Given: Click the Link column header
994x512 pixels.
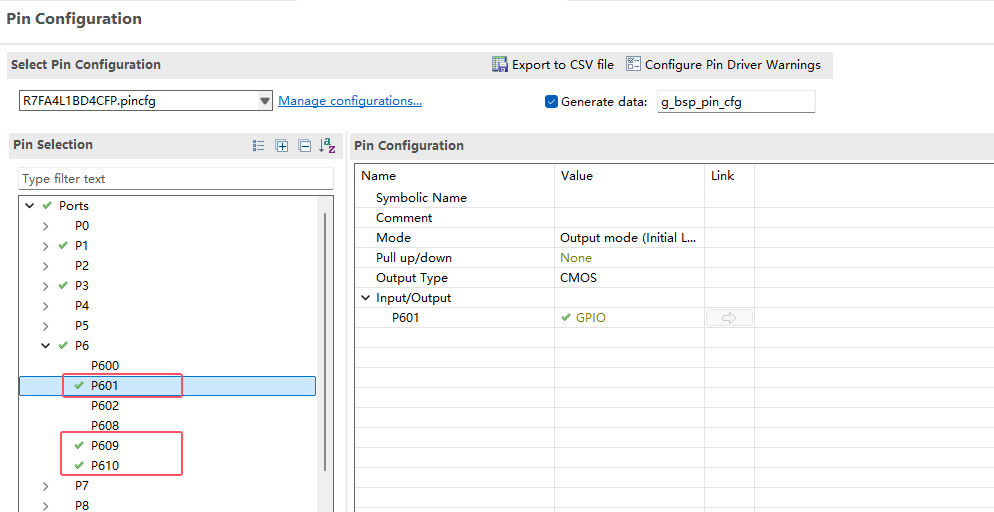Looking at the screenshot, I should [723, 176].
